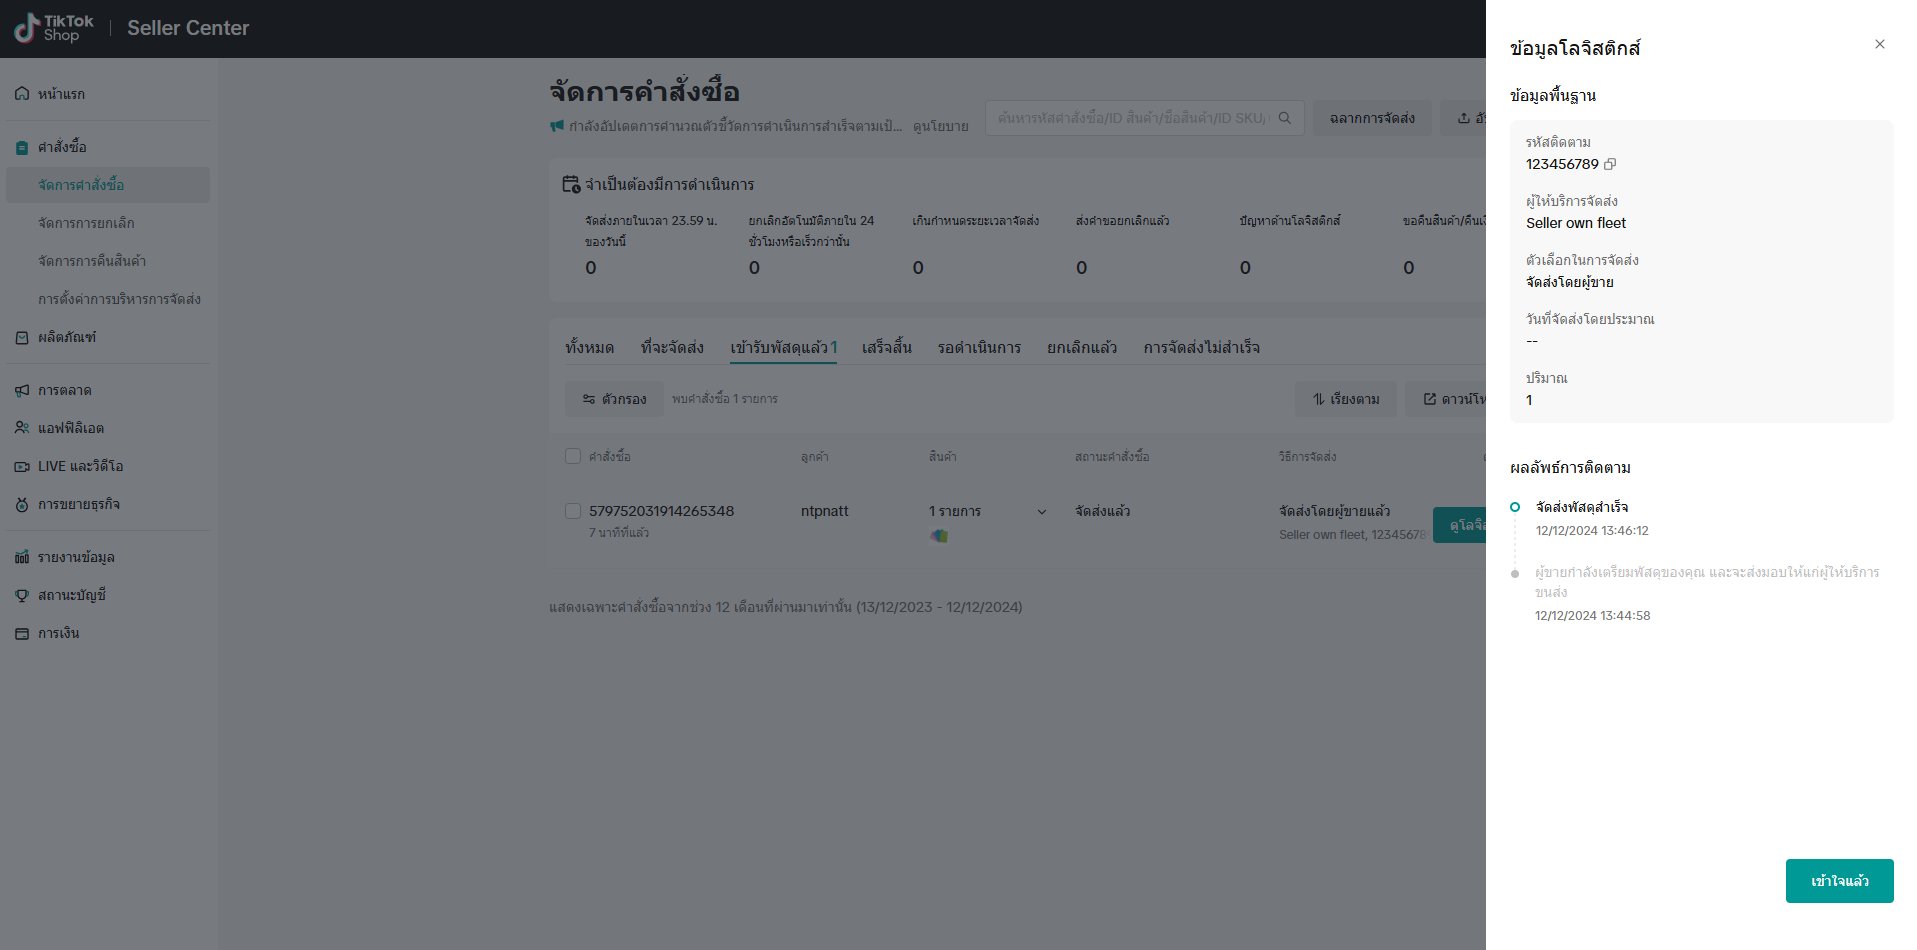Open Manage Orders in the sidebar
This screenshot has width=1917, height=950.
(x=108, y=185)
